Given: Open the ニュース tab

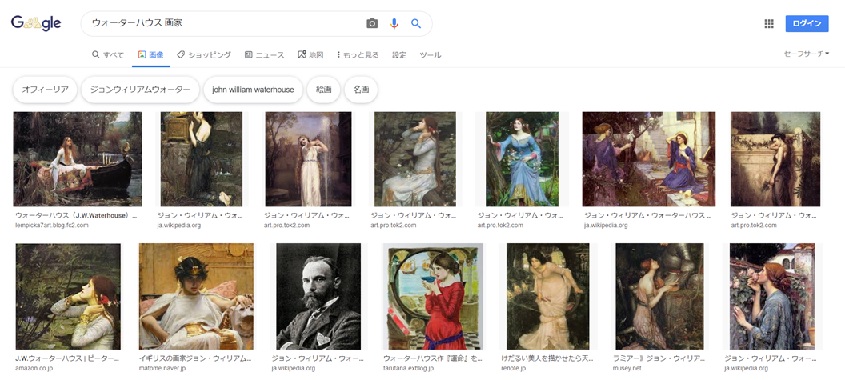Looking at the screenshot, I should coord(264,54).
